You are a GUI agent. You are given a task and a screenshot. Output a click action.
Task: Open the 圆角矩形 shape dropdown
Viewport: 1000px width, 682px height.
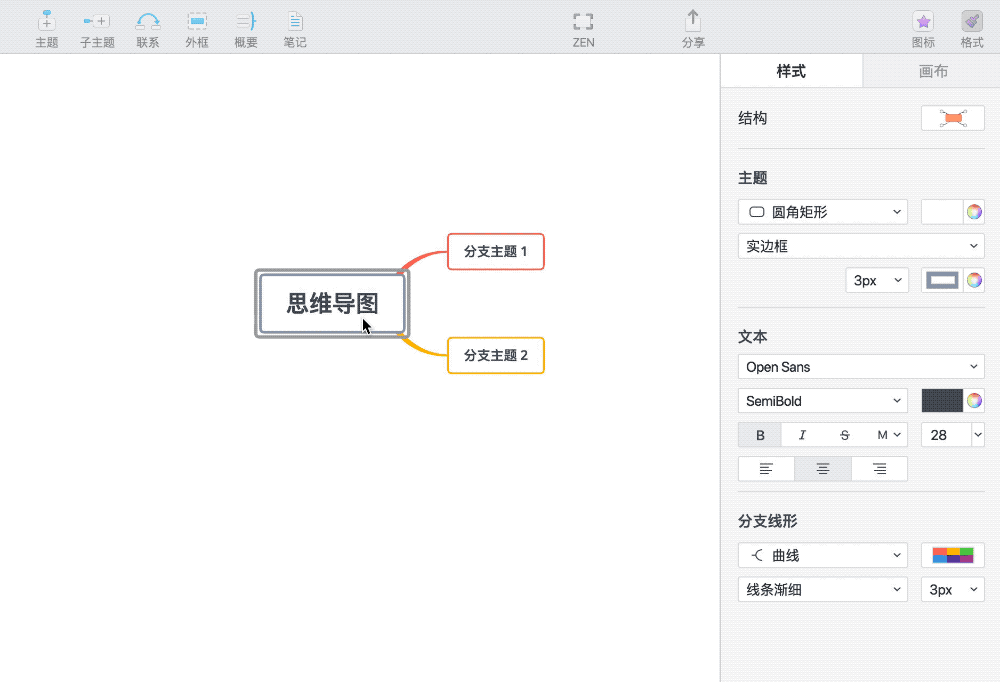click(x=823, y=212)
